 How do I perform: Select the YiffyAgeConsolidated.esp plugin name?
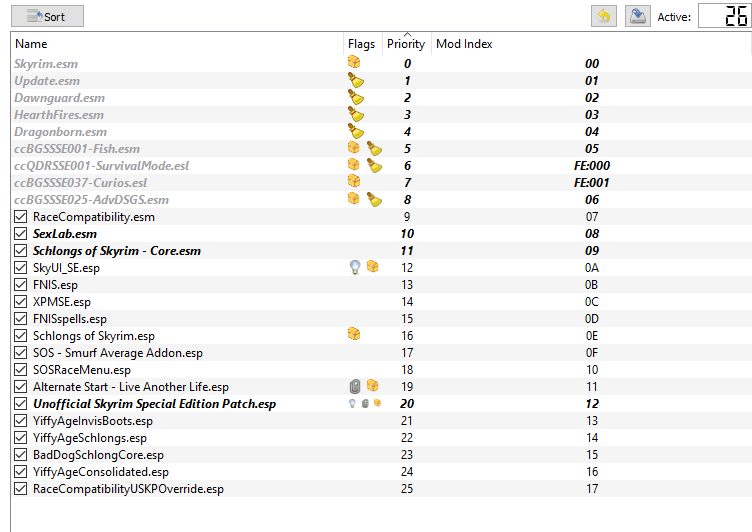101,472
